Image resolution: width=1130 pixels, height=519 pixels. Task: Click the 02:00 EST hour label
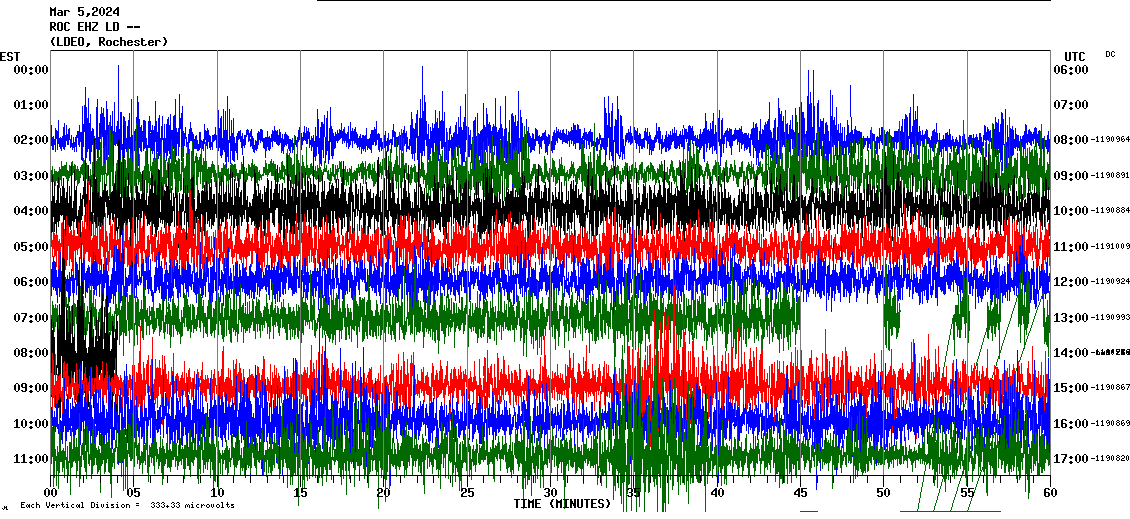click(30, 140)
